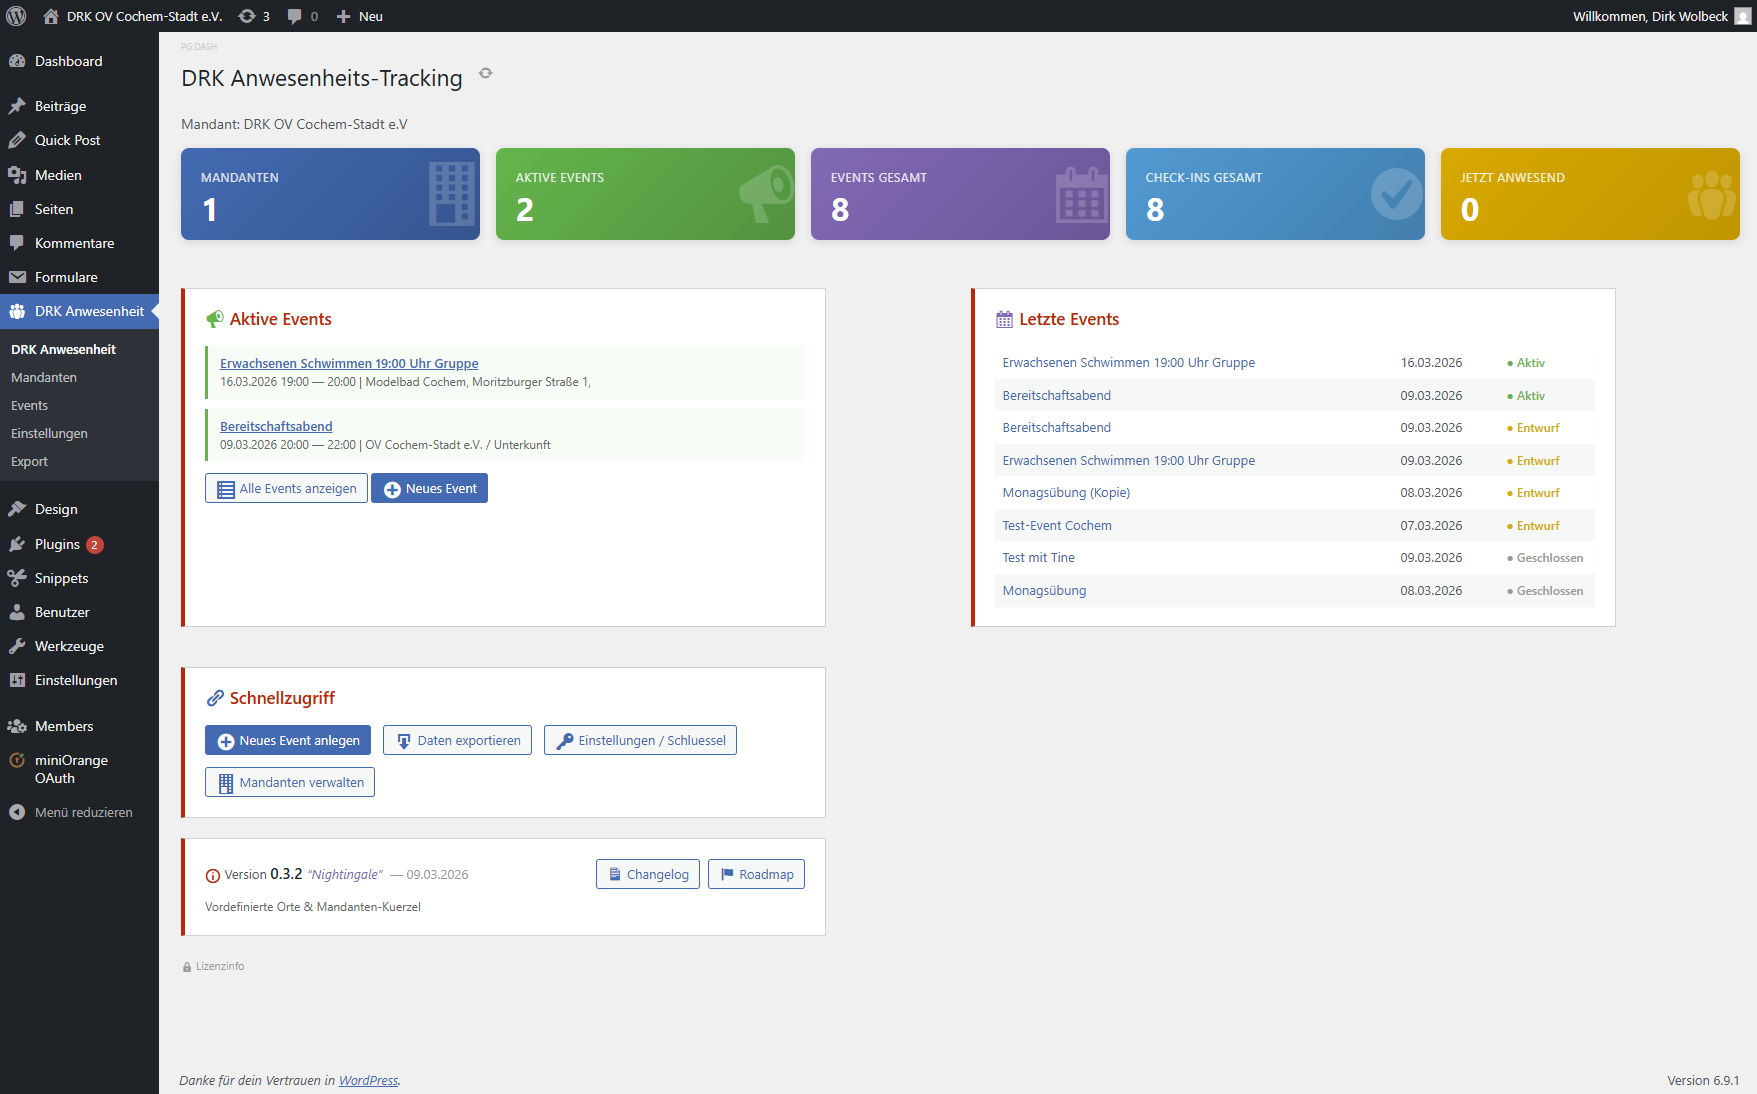Click the Werkzeuge wrench icon

pos(17,646)
